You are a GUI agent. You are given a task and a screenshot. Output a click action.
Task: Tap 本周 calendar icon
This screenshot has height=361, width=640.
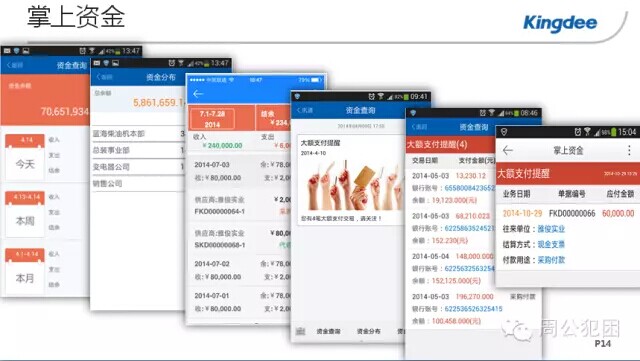pos(25,214)
